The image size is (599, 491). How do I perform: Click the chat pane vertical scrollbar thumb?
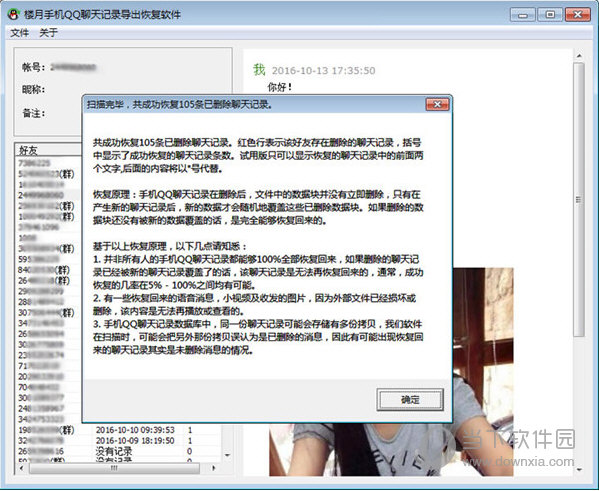pos(579,199)
